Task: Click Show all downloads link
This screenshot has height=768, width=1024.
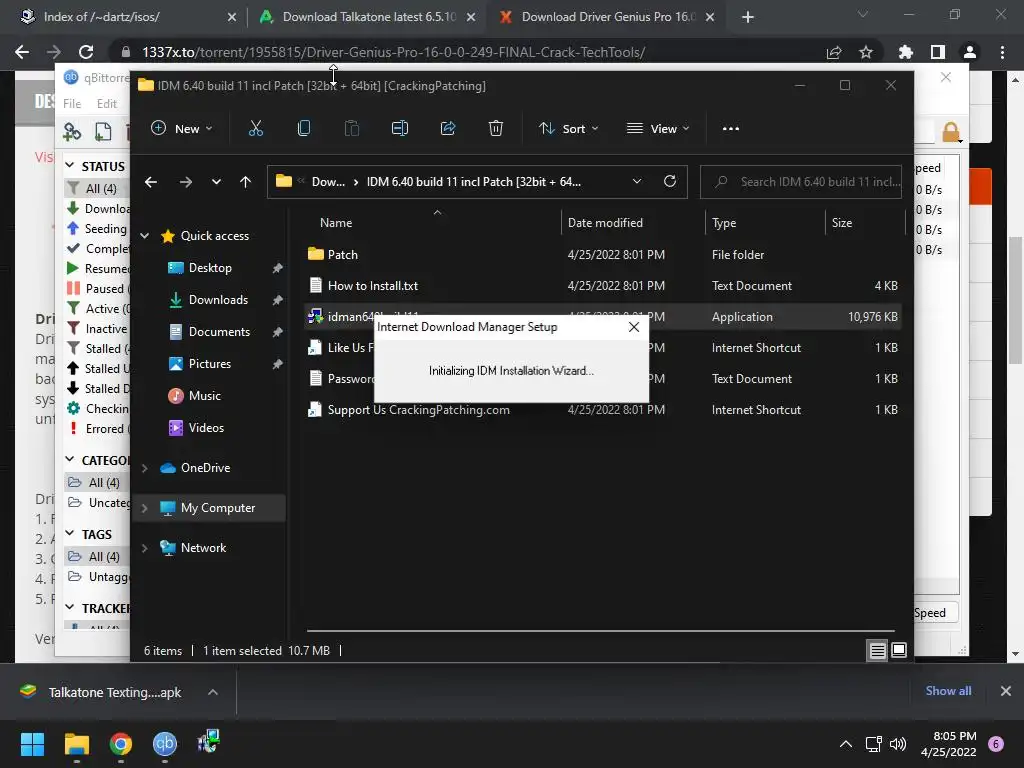Action: point(948,691)
